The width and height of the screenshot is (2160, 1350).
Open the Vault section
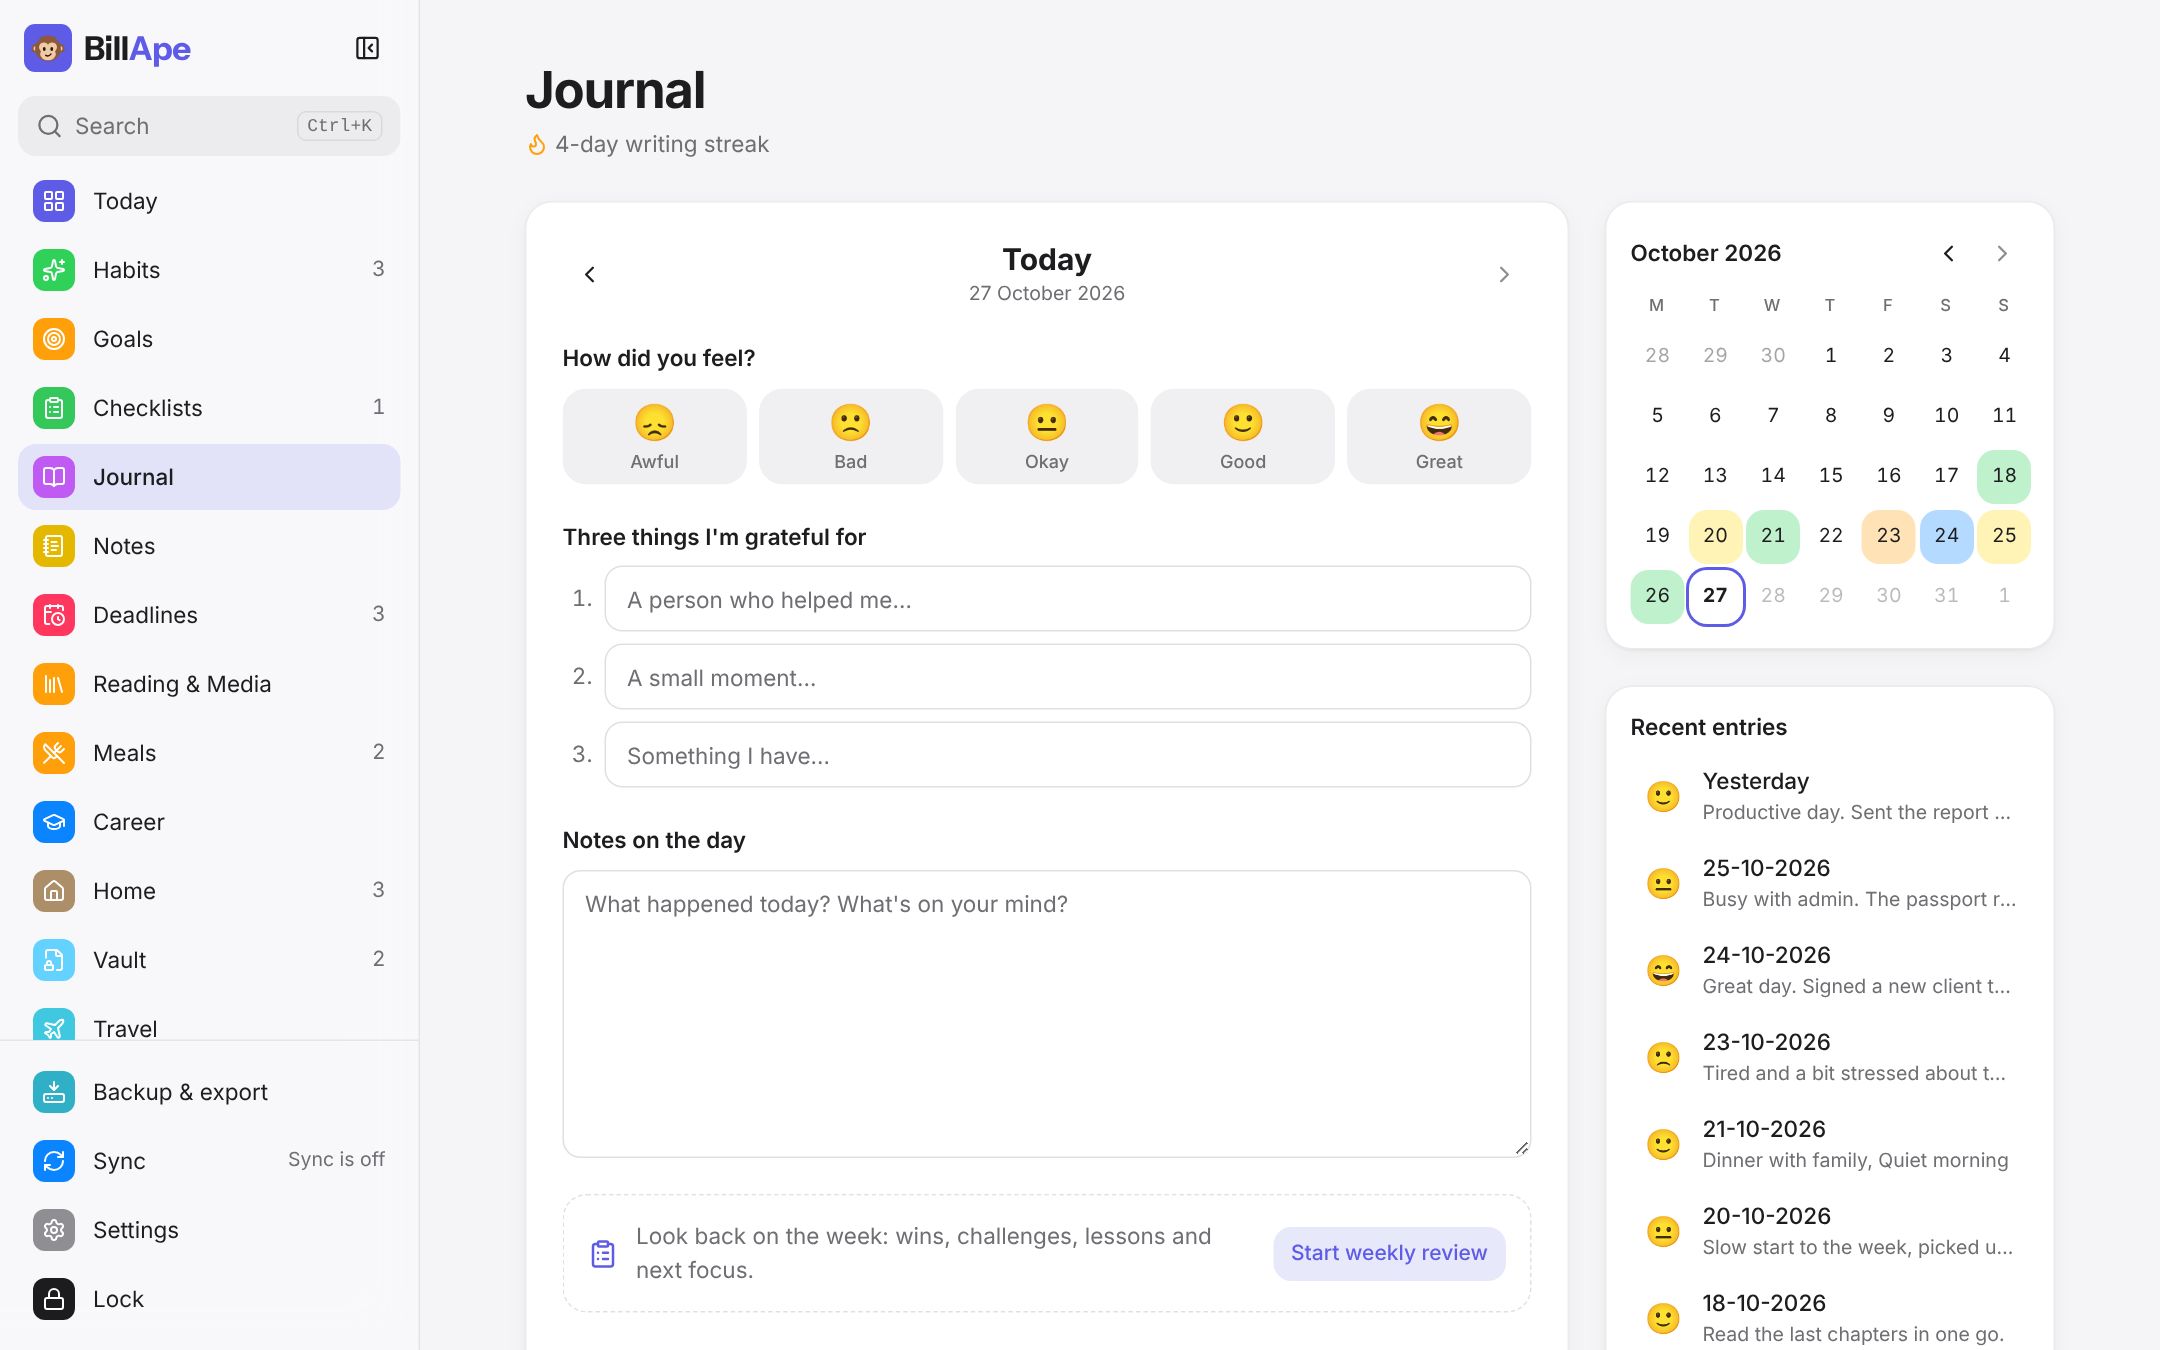click(209, 960)
